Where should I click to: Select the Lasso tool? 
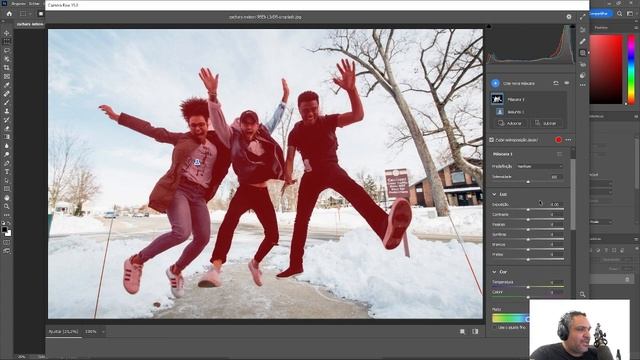[x=7, y=50]
